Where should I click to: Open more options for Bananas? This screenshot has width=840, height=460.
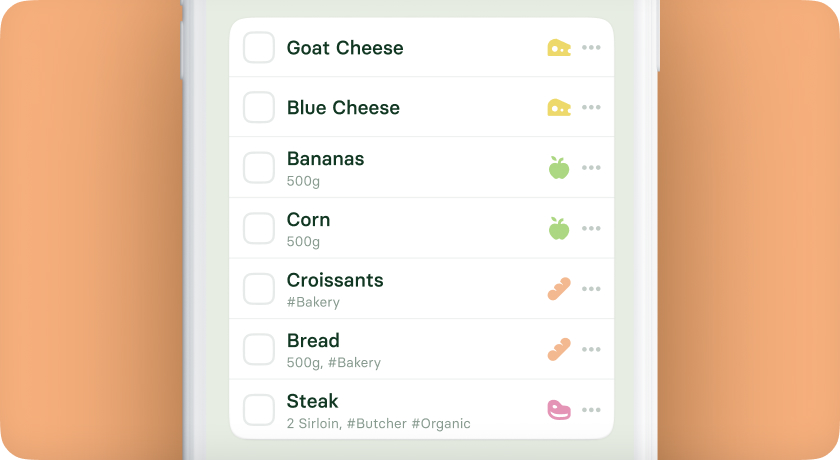(x=591, y=168)
